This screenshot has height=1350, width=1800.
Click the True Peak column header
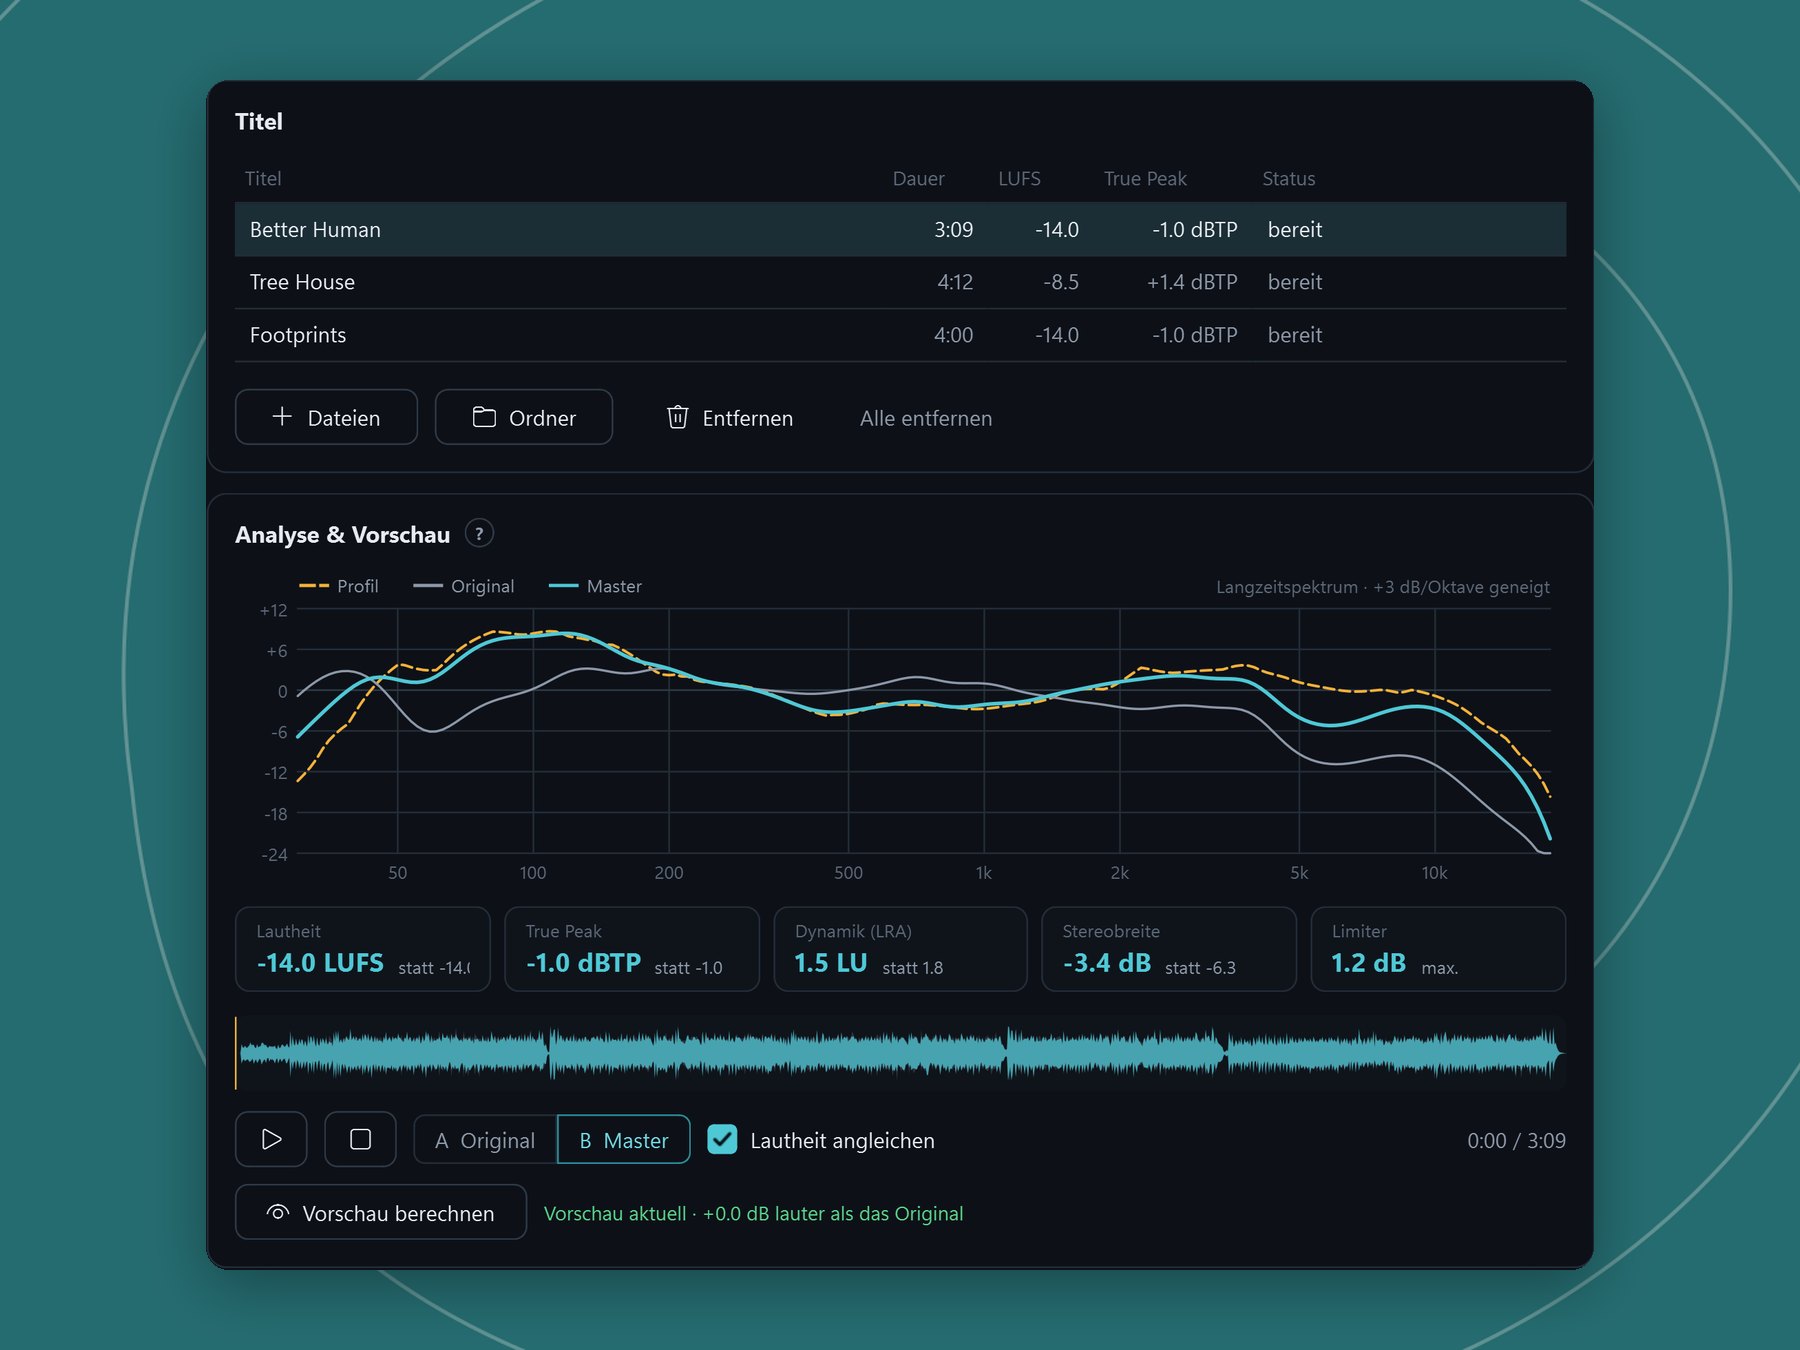click(1145, 178)
